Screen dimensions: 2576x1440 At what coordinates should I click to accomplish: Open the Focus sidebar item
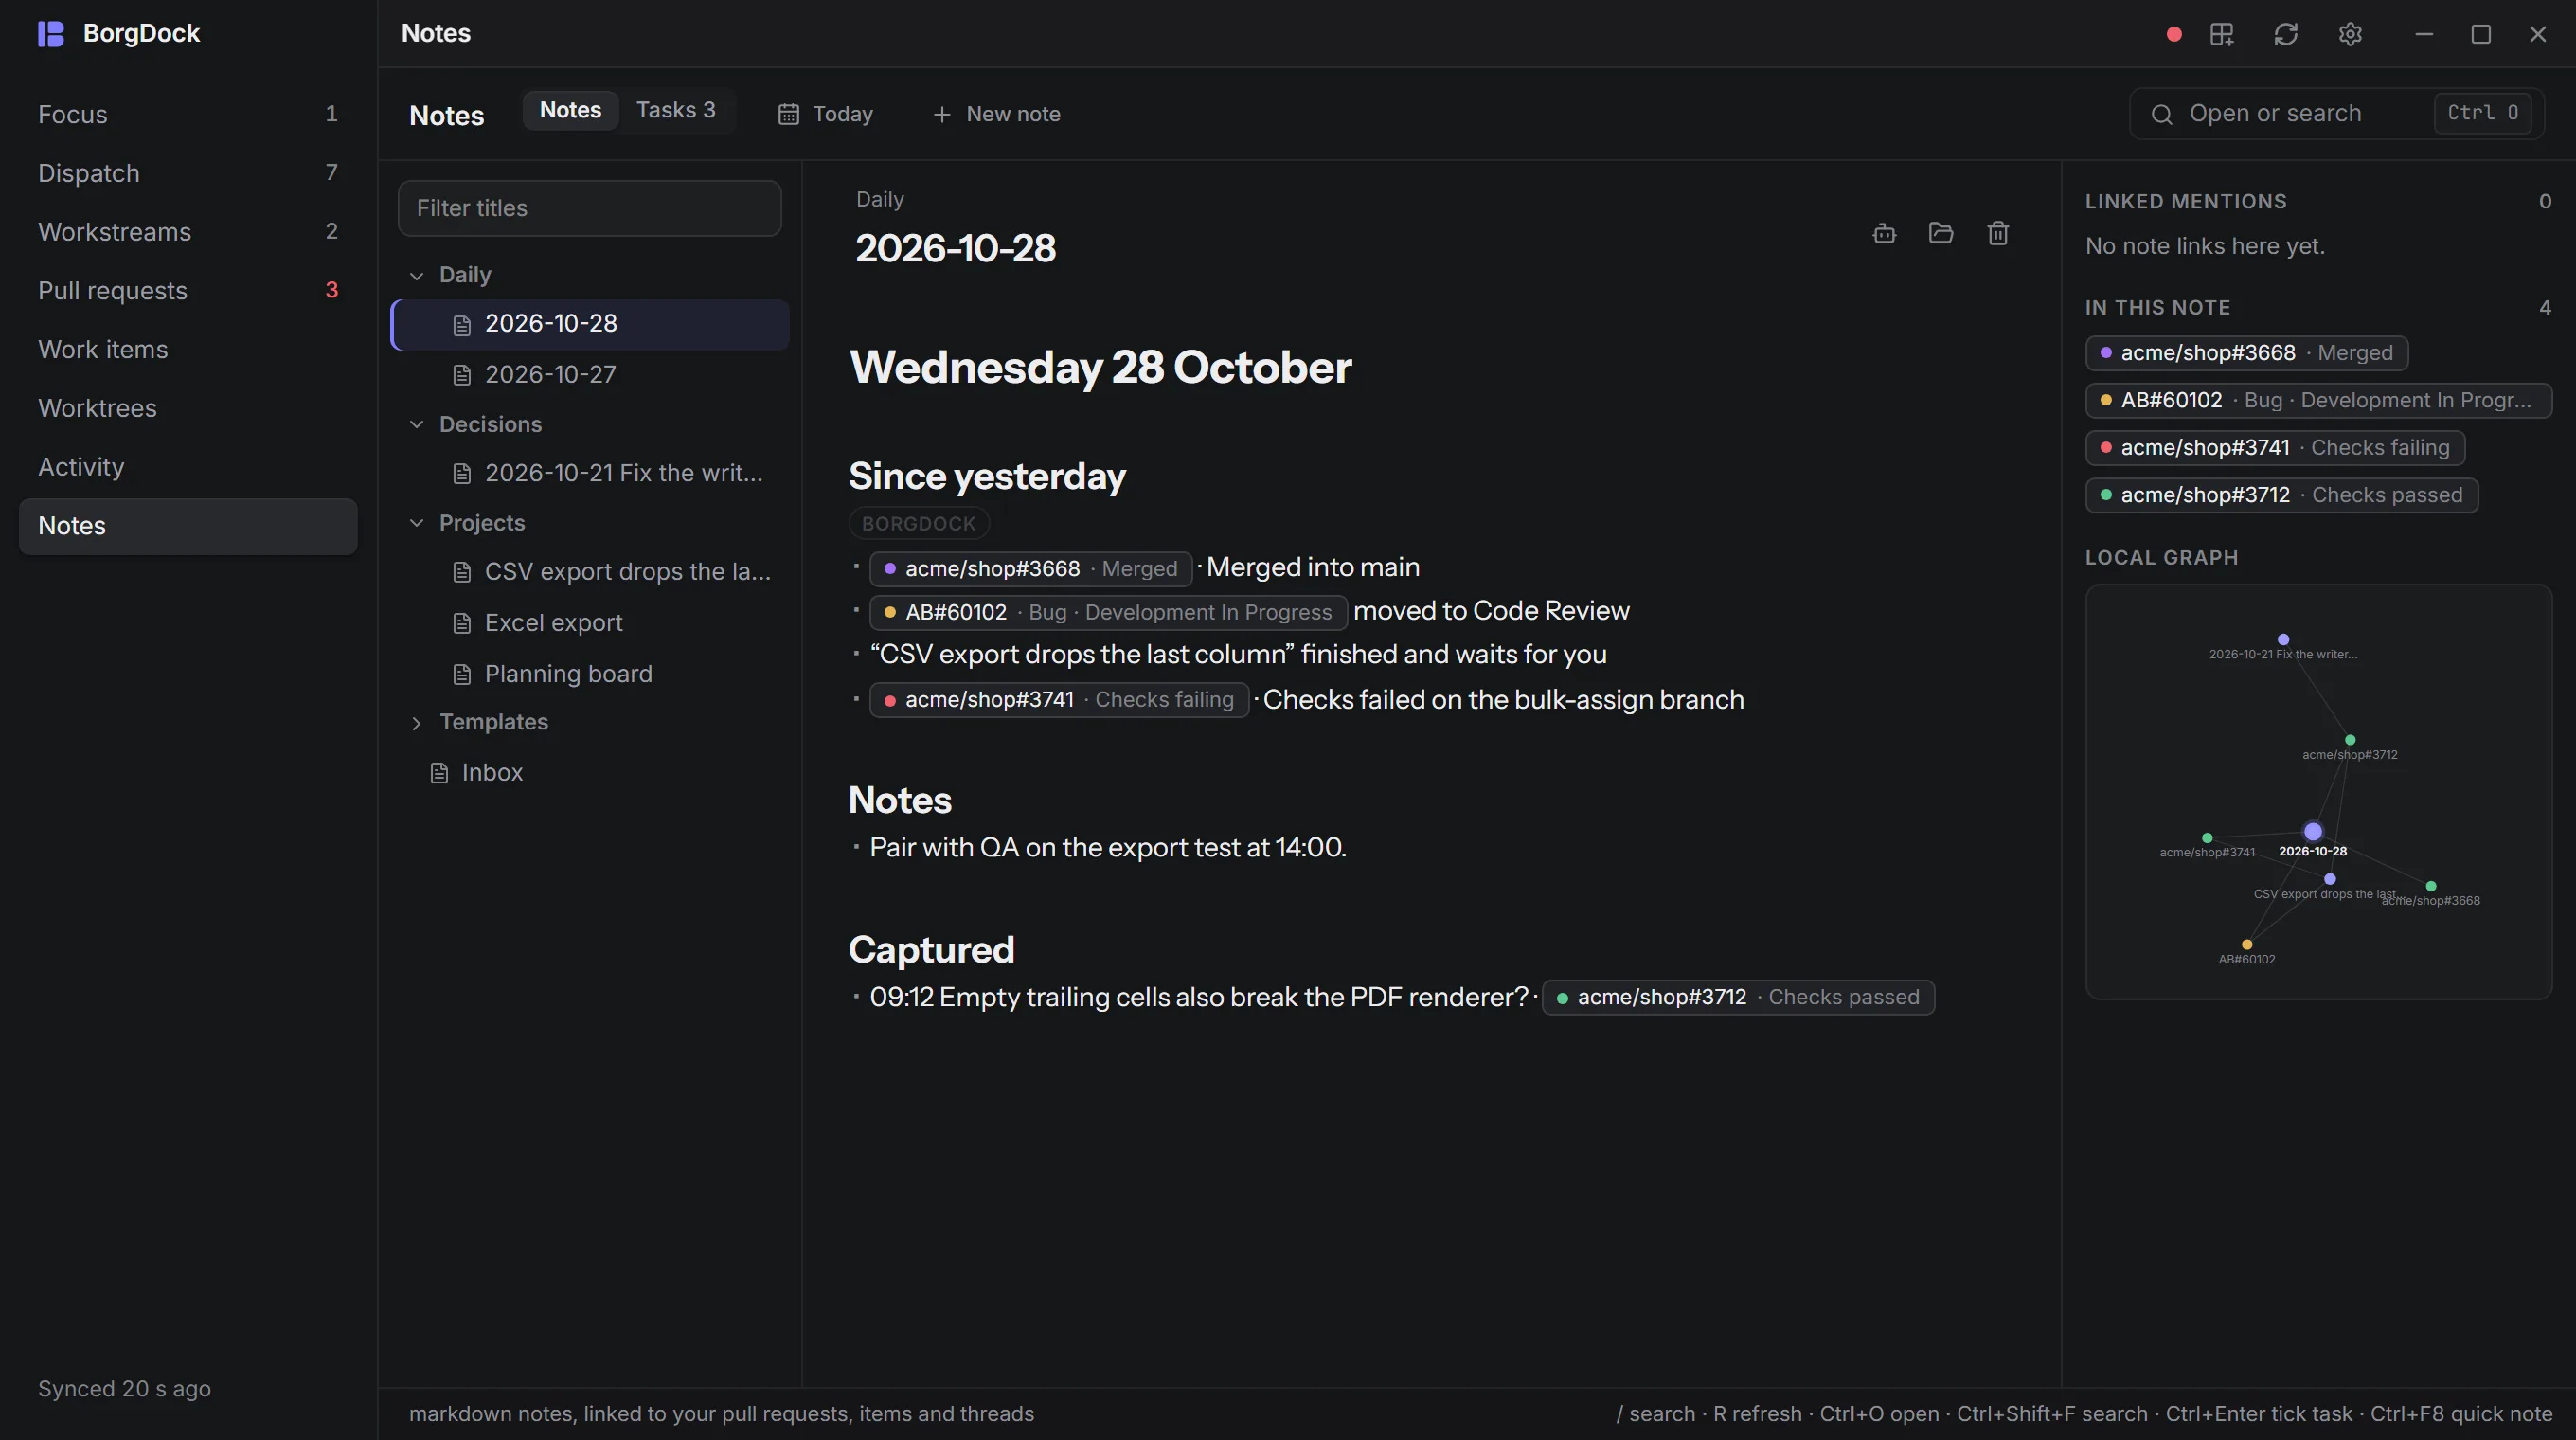188,114
